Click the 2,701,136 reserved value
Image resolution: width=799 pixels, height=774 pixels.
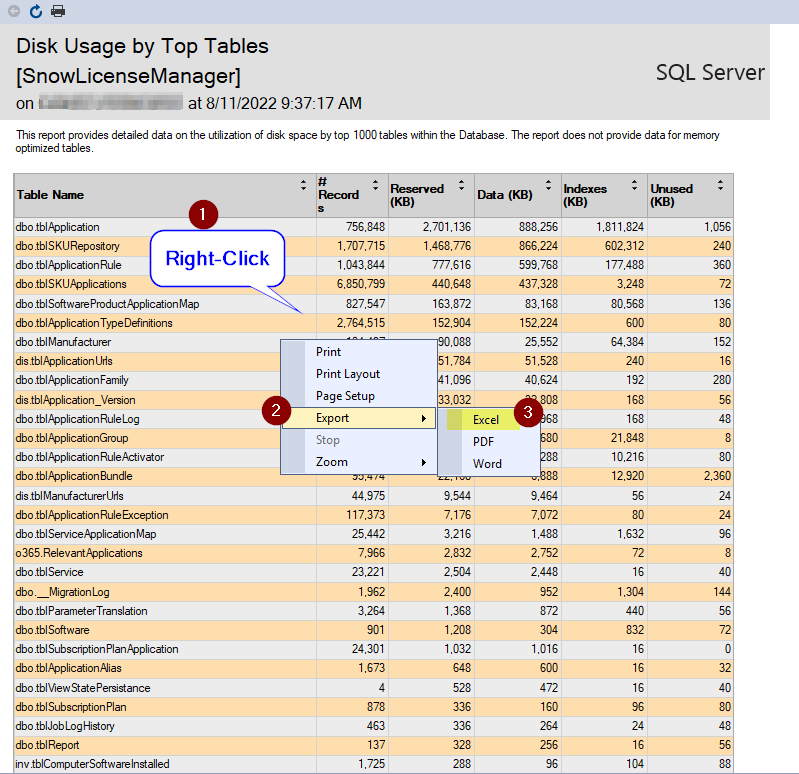coord(446,227)
